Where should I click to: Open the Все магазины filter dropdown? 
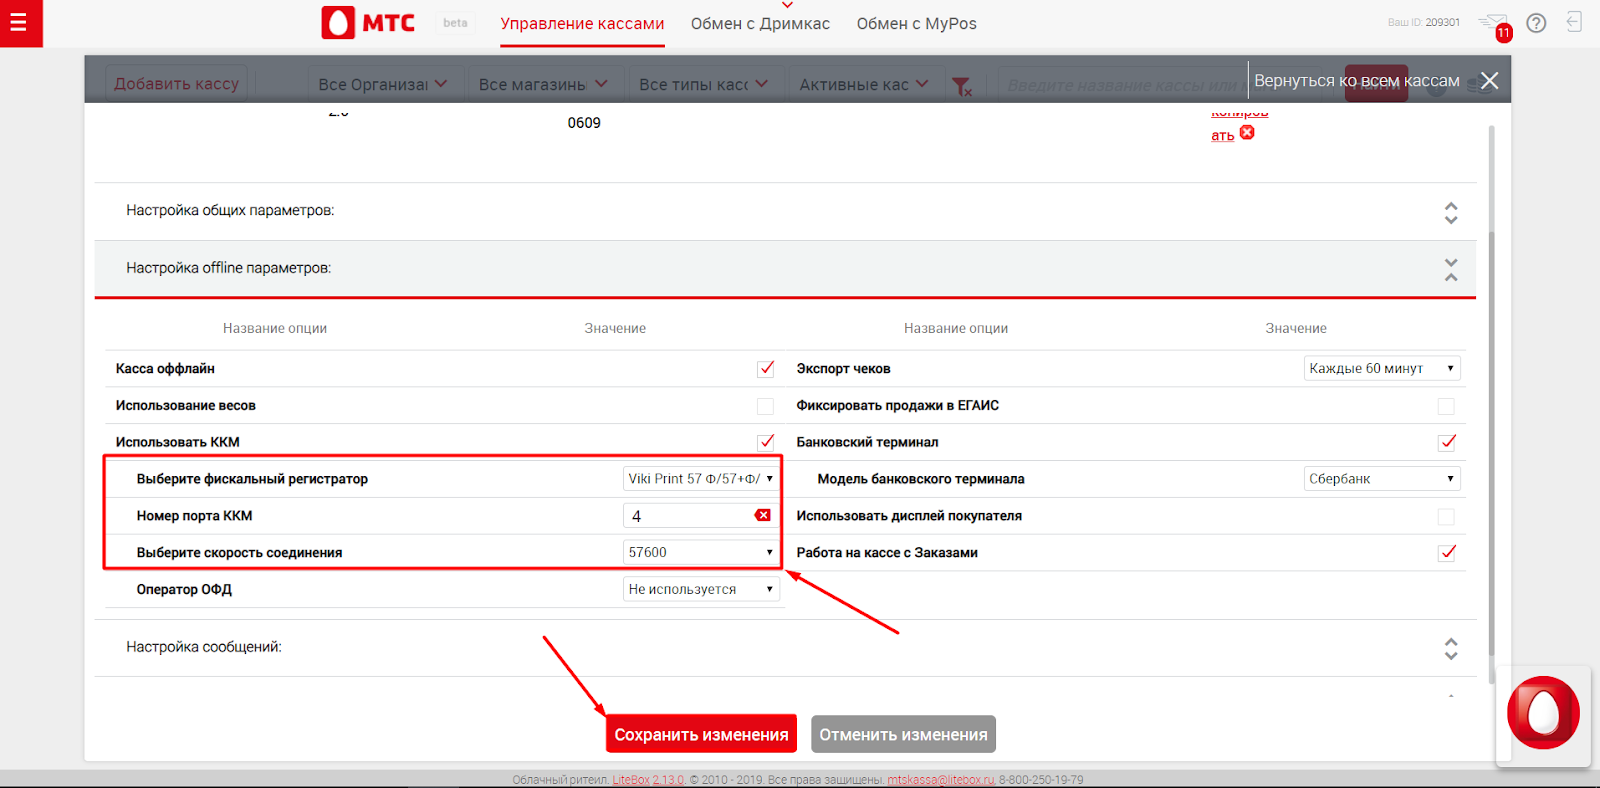click(x=543, y=84)
